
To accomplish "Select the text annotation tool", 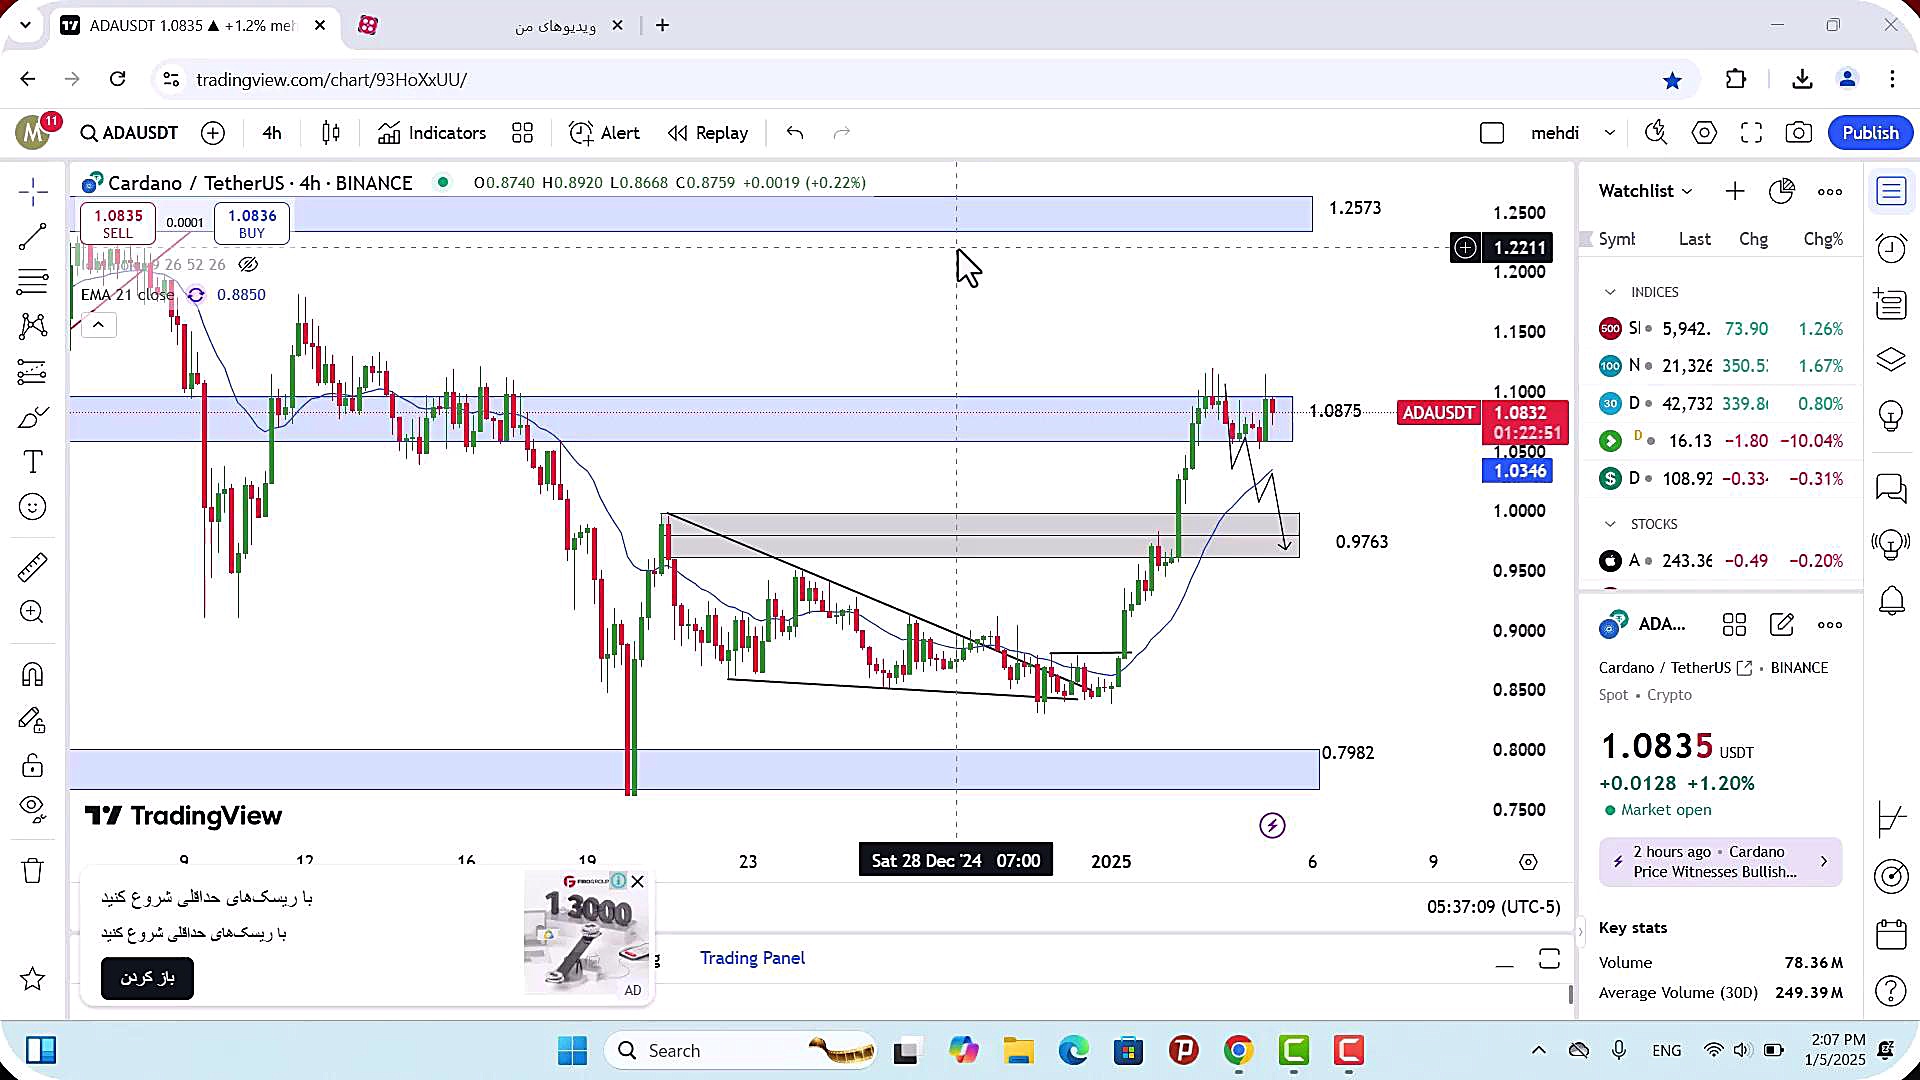I will coord(33,462).
